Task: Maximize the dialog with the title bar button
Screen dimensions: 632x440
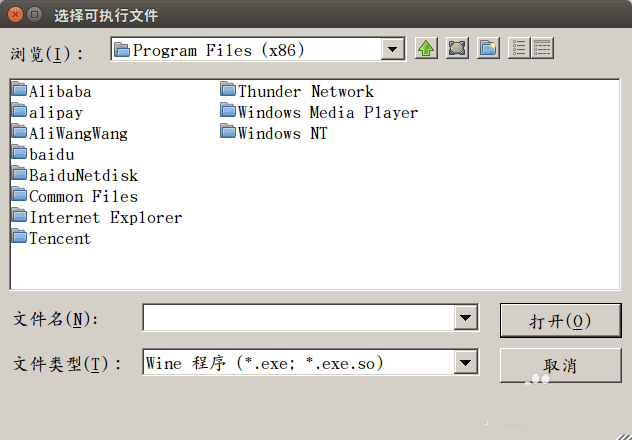Action: (35, 15)
